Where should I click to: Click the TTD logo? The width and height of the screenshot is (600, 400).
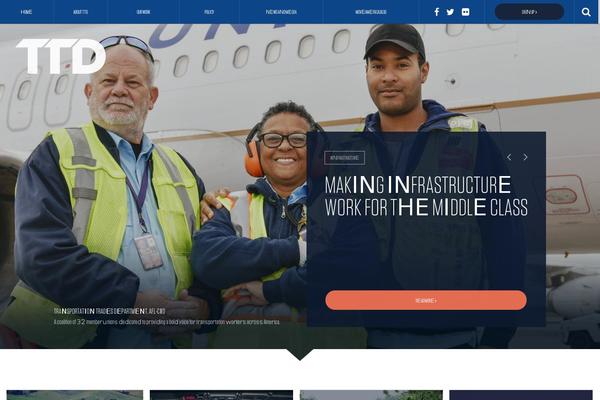coord(61,56)
